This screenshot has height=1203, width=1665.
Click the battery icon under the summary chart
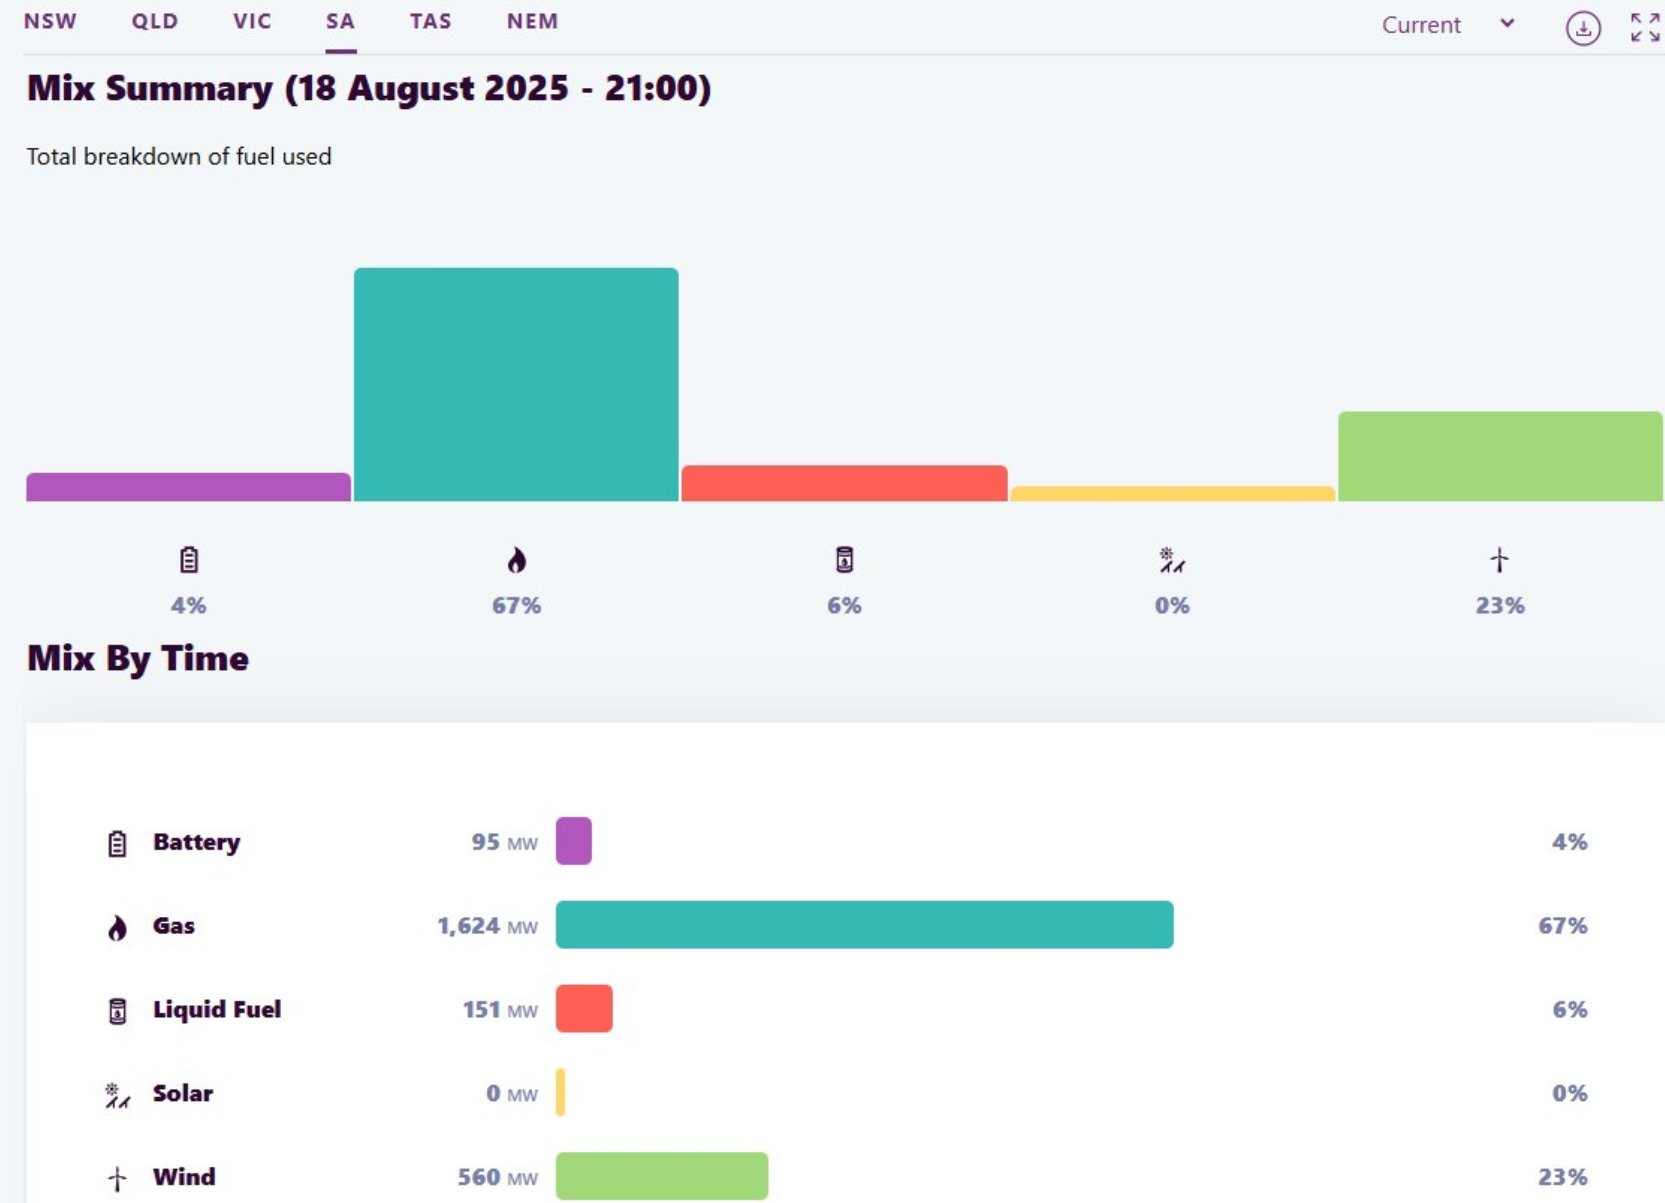(189, 560)
